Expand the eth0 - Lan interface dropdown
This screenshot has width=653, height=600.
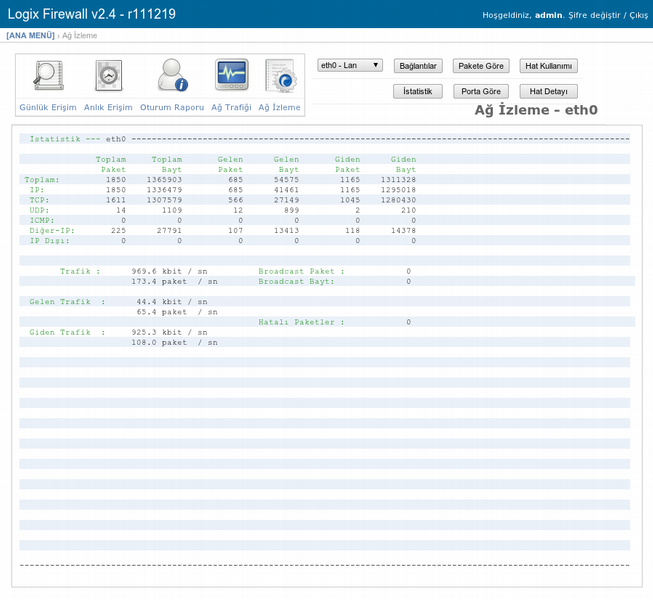(350, 65)
